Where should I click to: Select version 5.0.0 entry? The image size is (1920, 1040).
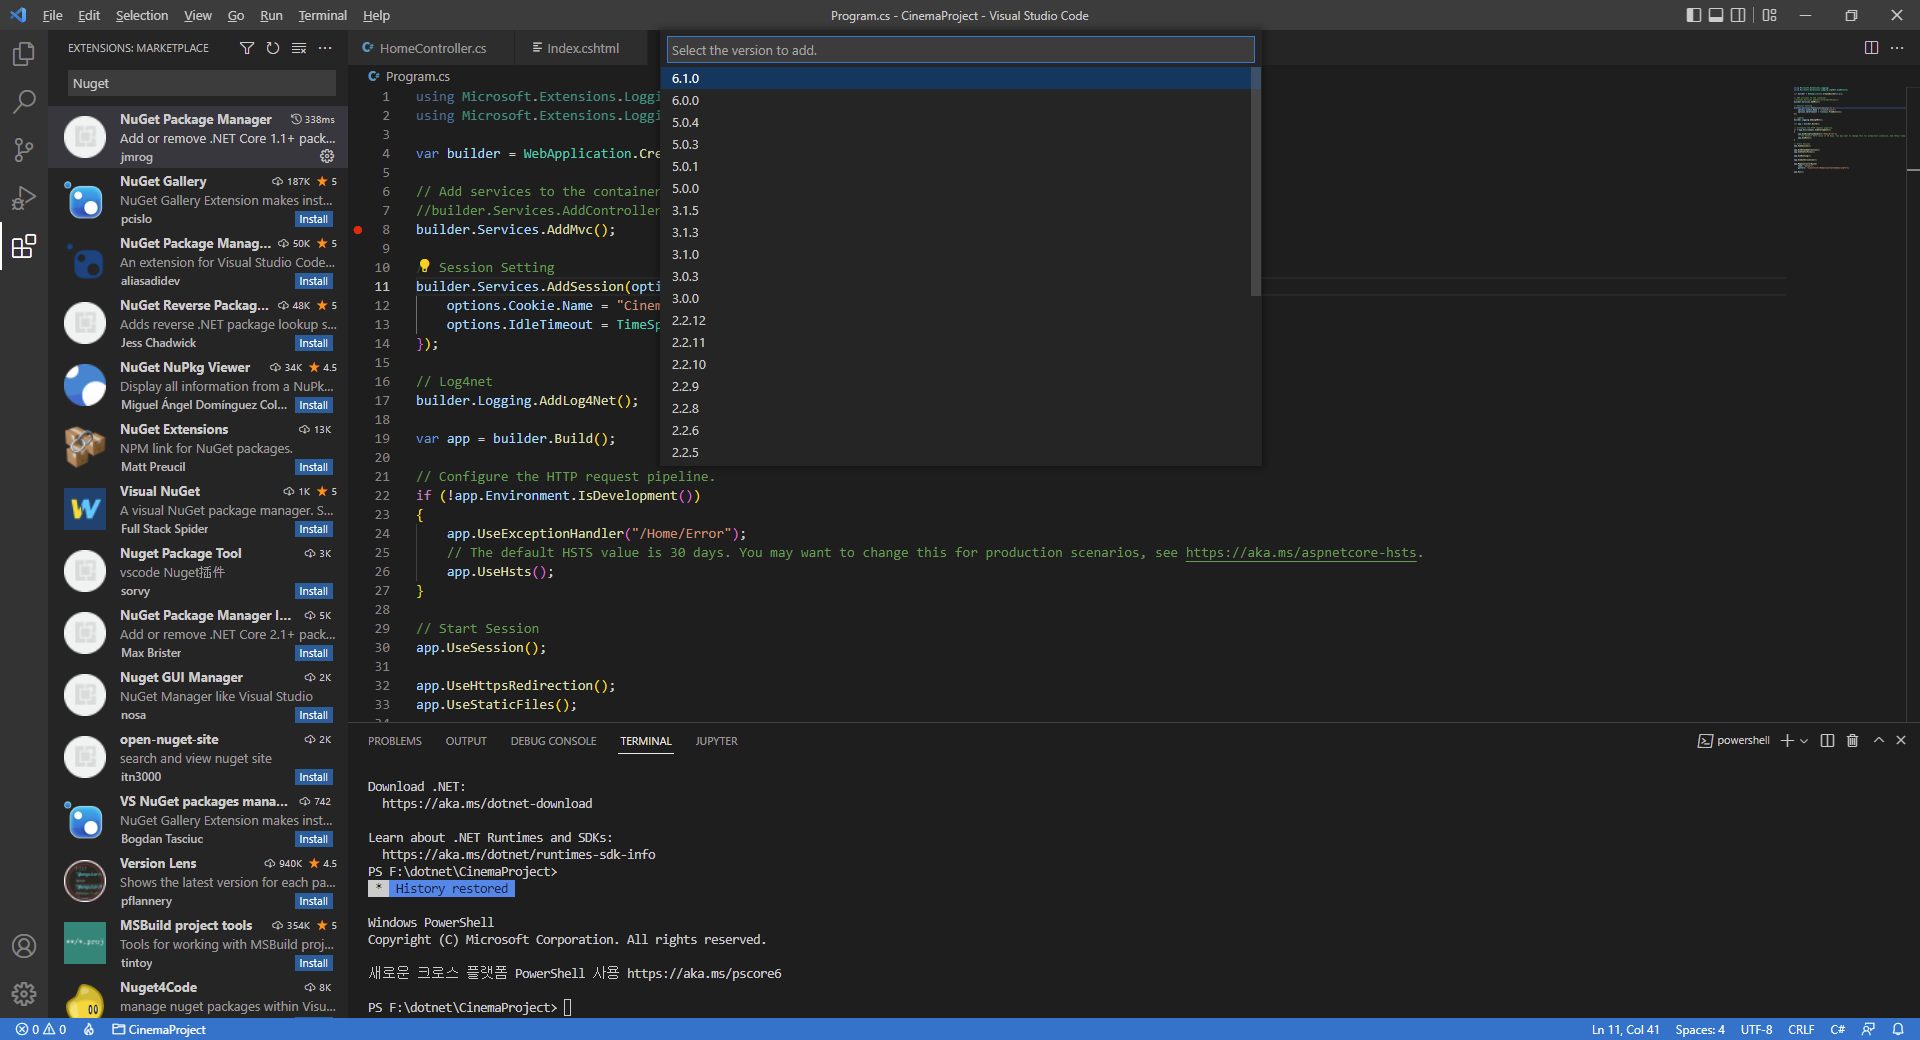[956, 188]
